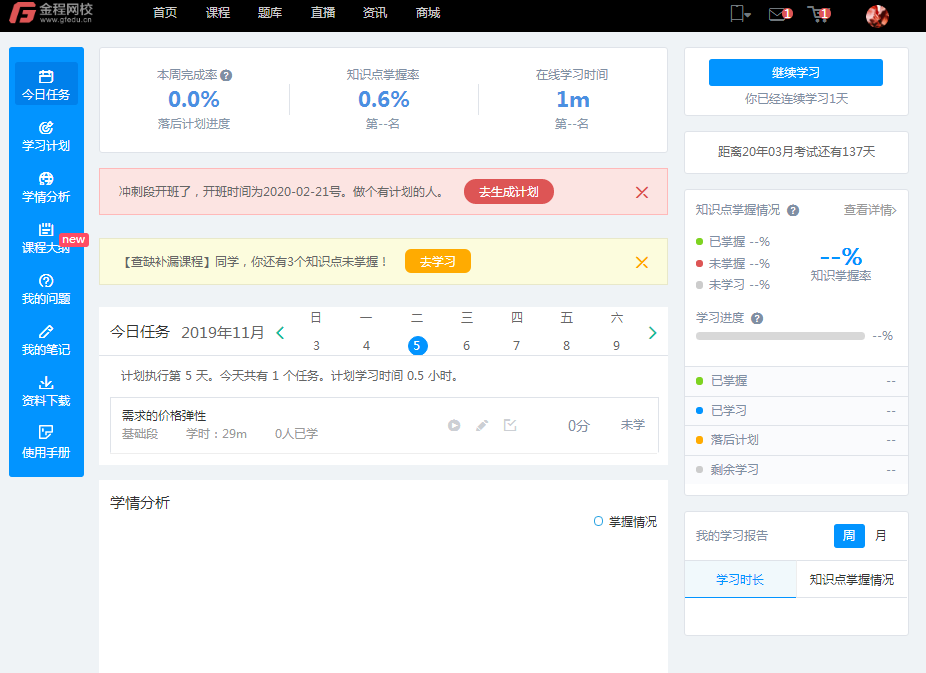
Task: Open 学情分析 in the sidebar
Action: click(x=46, y=187)
